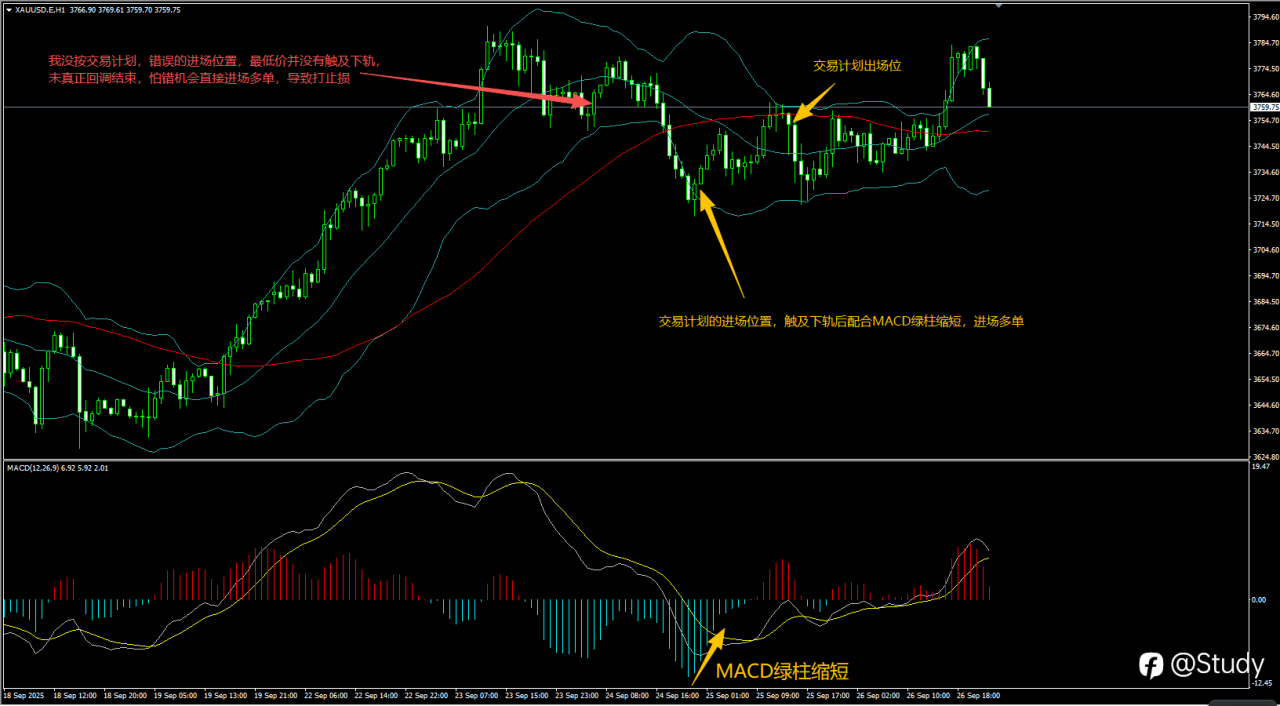Image resolution: width=1280 pixels, height=706 pixels.
Task: Click the MACD 0.00 level on right scale
Action: (x=1258, y=599)
